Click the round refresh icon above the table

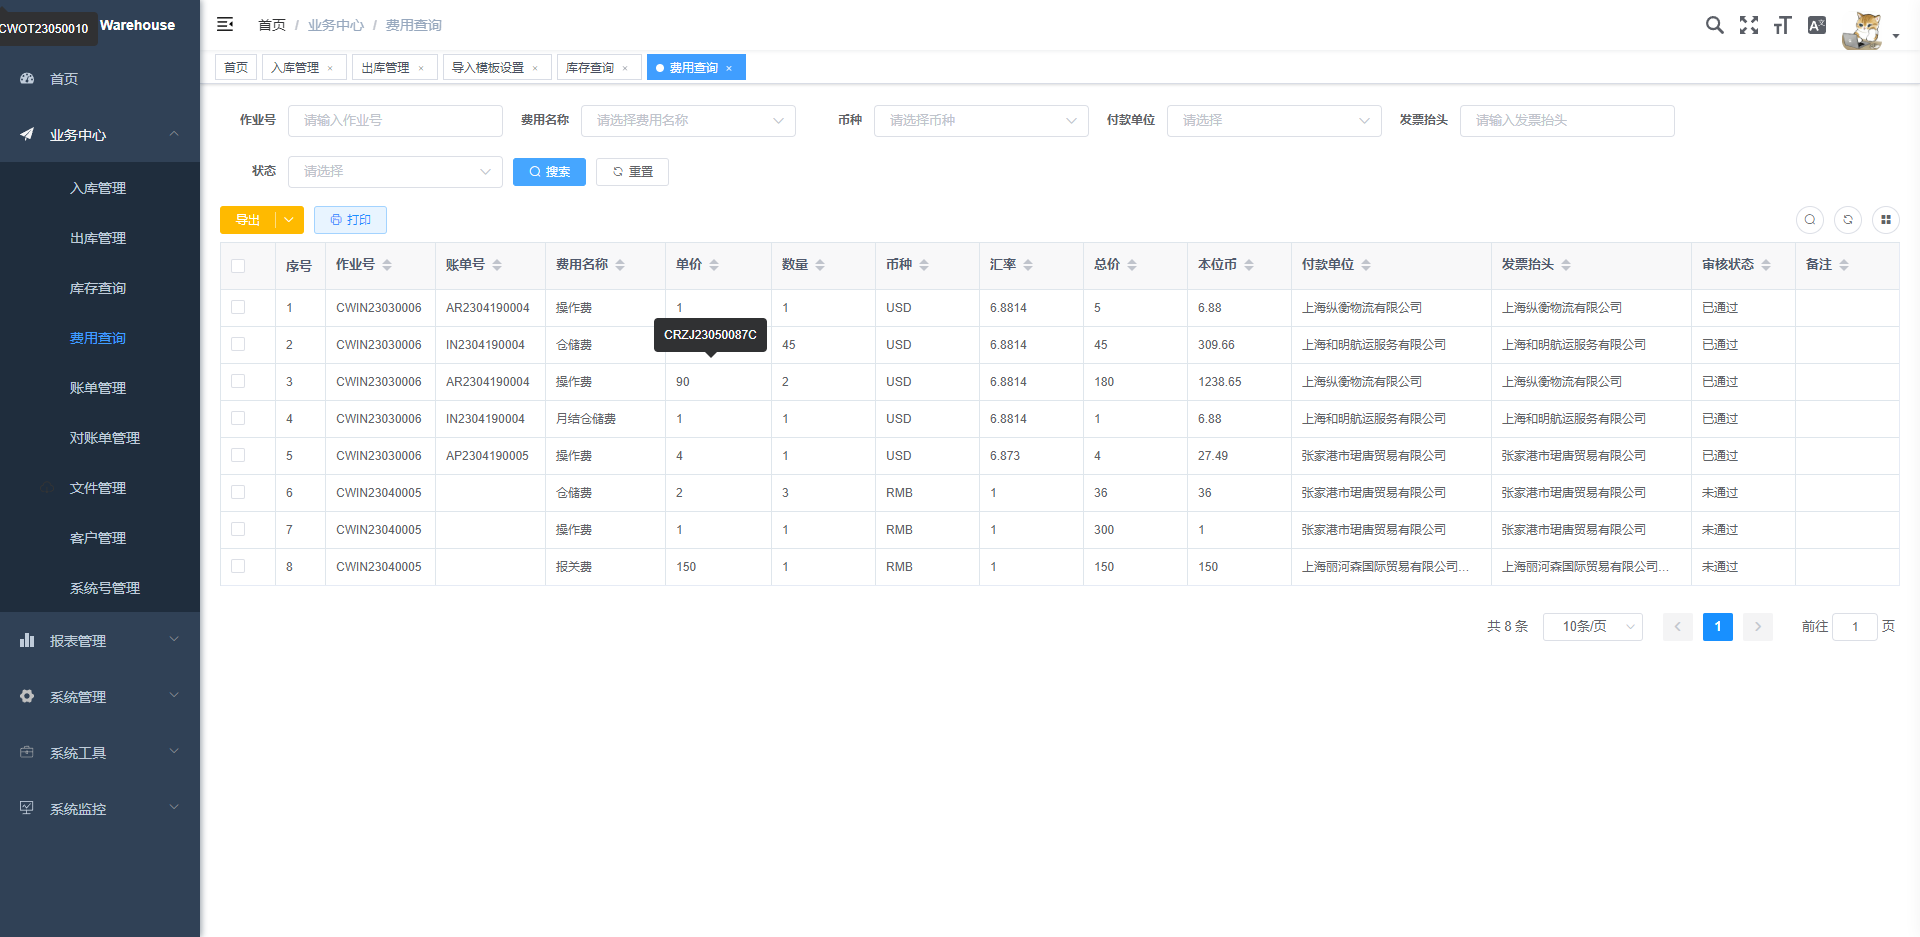click(x=1848, y=220)
